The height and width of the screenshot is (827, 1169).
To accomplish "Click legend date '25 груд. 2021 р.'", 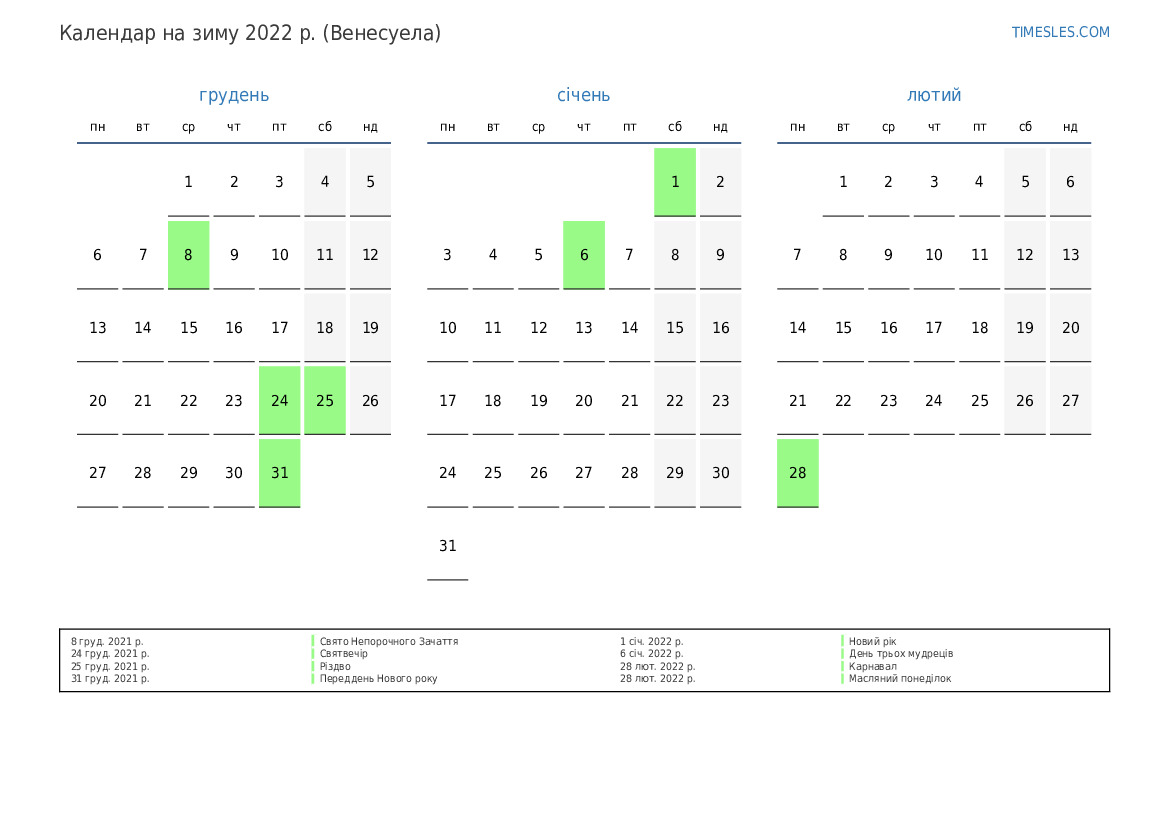I will (110, 667).
